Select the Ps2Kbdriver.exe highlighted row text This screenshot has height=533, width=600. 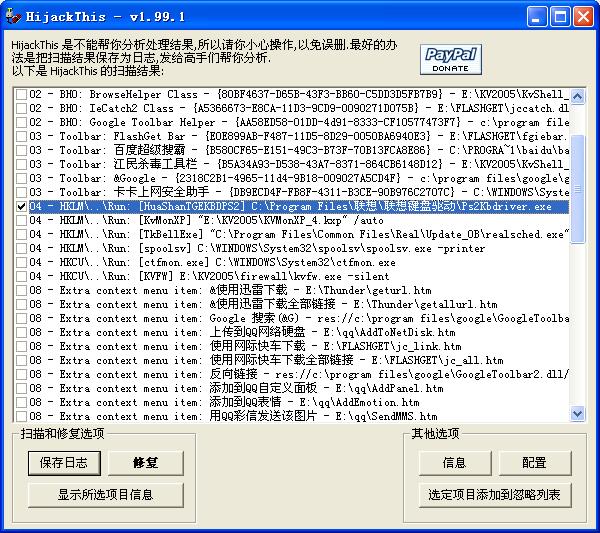coord(299,206)
